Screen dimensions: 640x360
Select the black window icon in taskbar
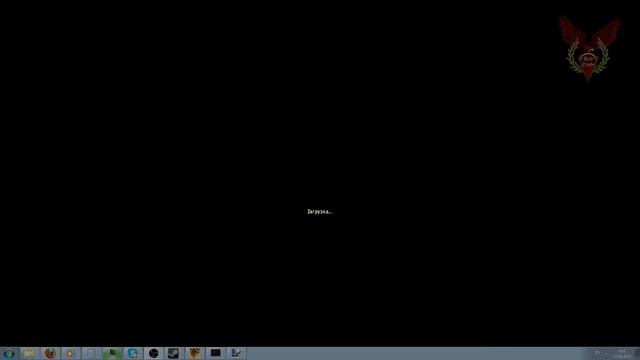point(216,353)
